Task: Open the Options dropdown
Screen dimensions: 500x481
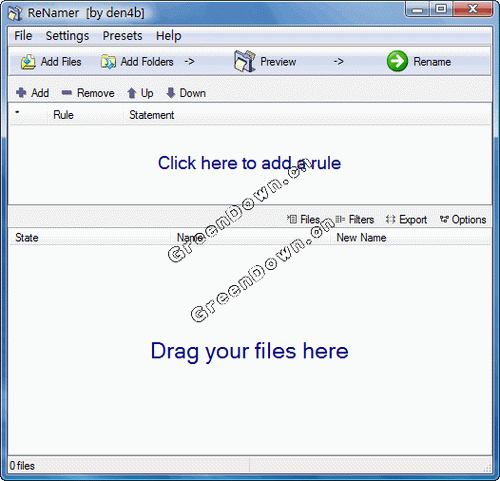Action: (463, 219)
